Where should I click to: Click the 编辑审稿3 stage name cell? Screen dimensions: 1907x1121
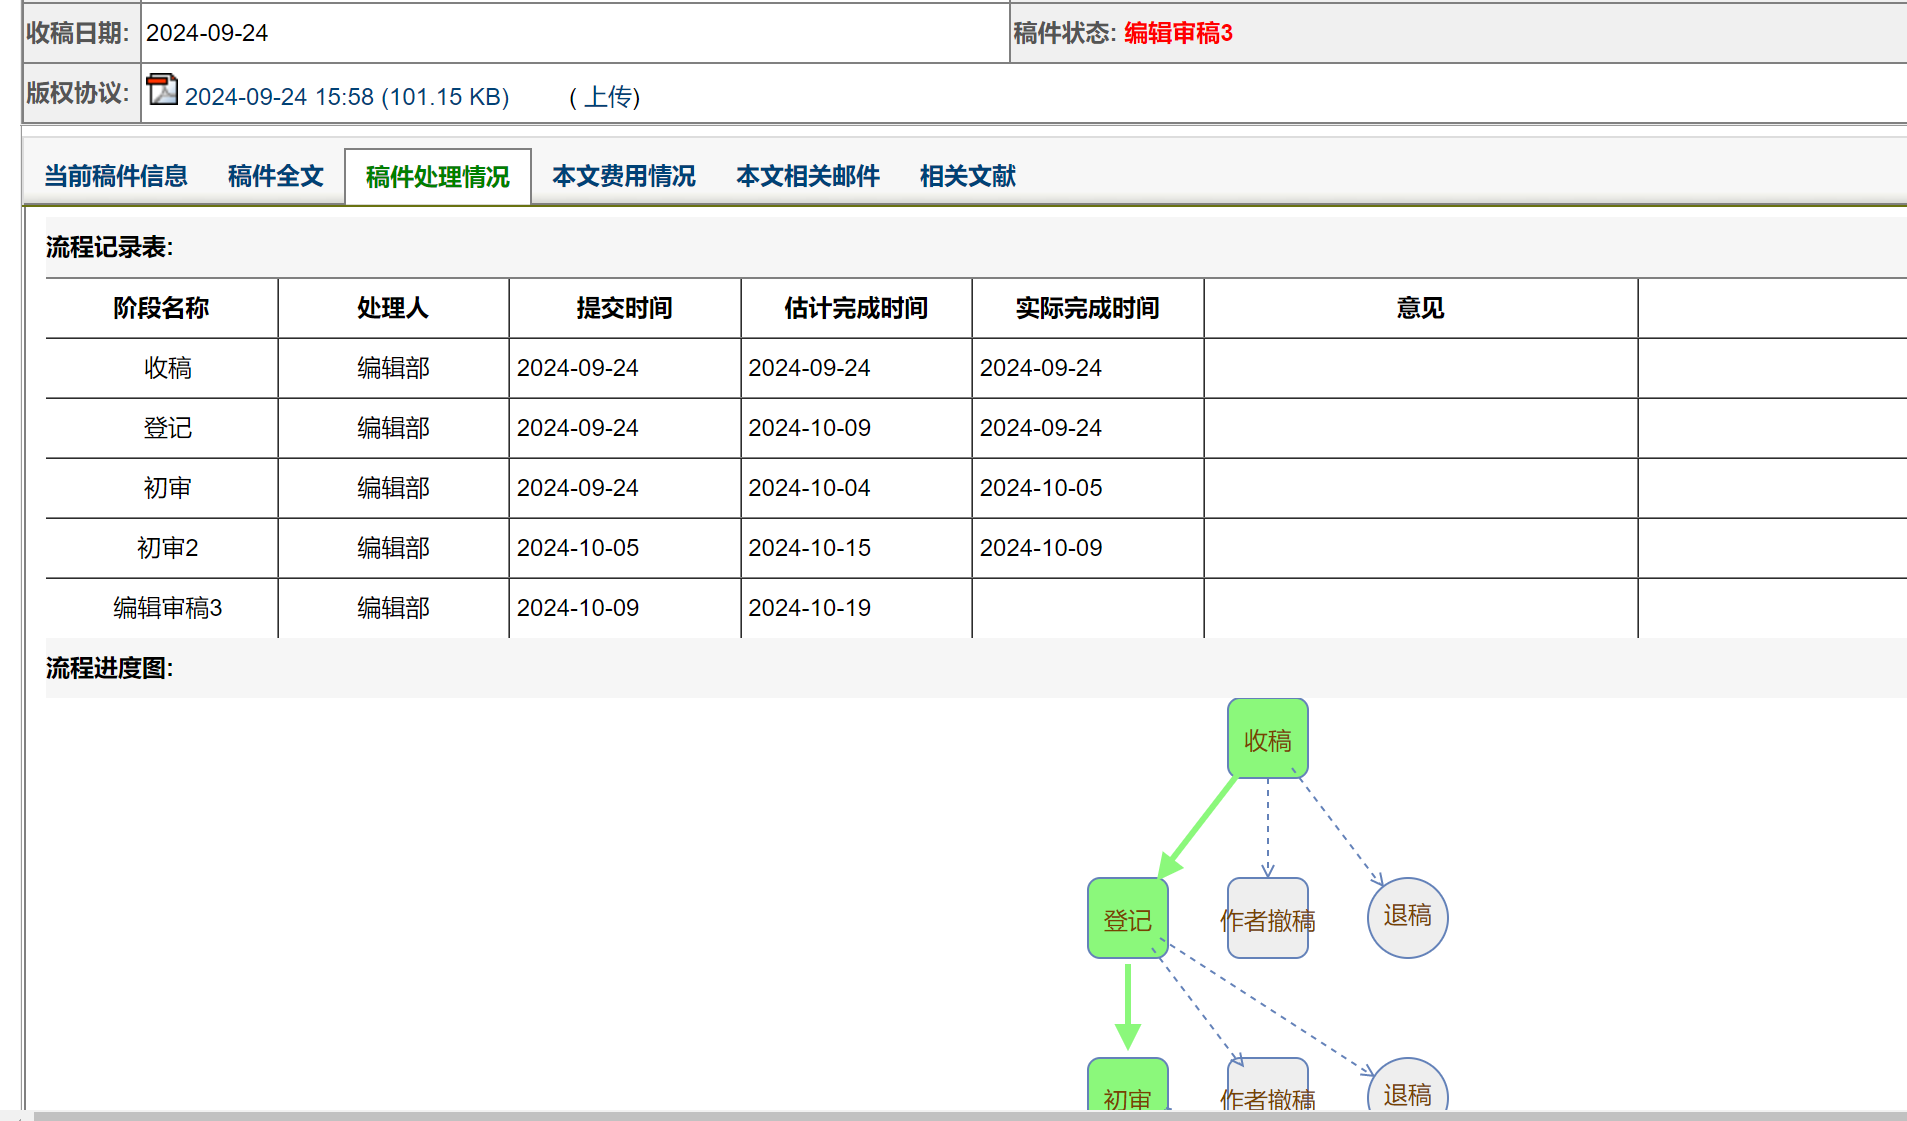[167, 608]
